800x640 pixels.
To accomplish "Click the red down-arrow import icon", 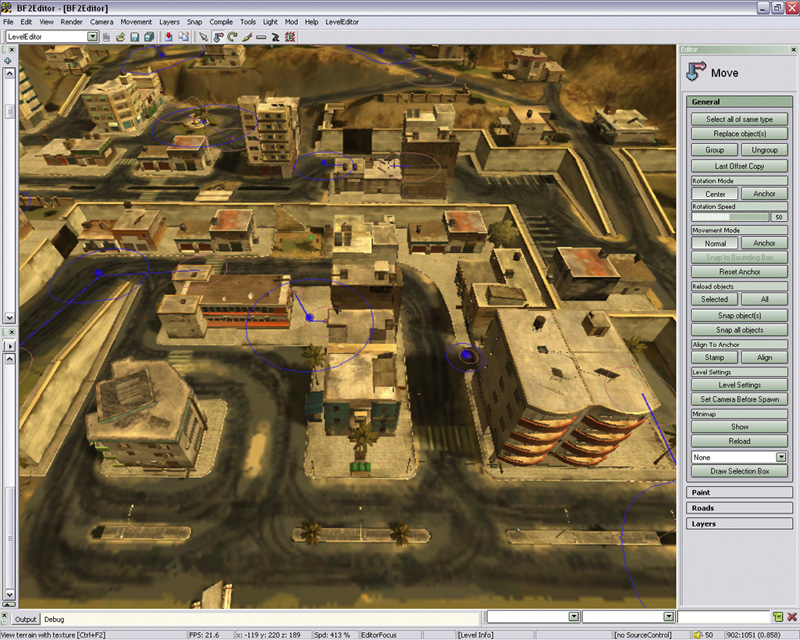I will click(x=168, y=37).
